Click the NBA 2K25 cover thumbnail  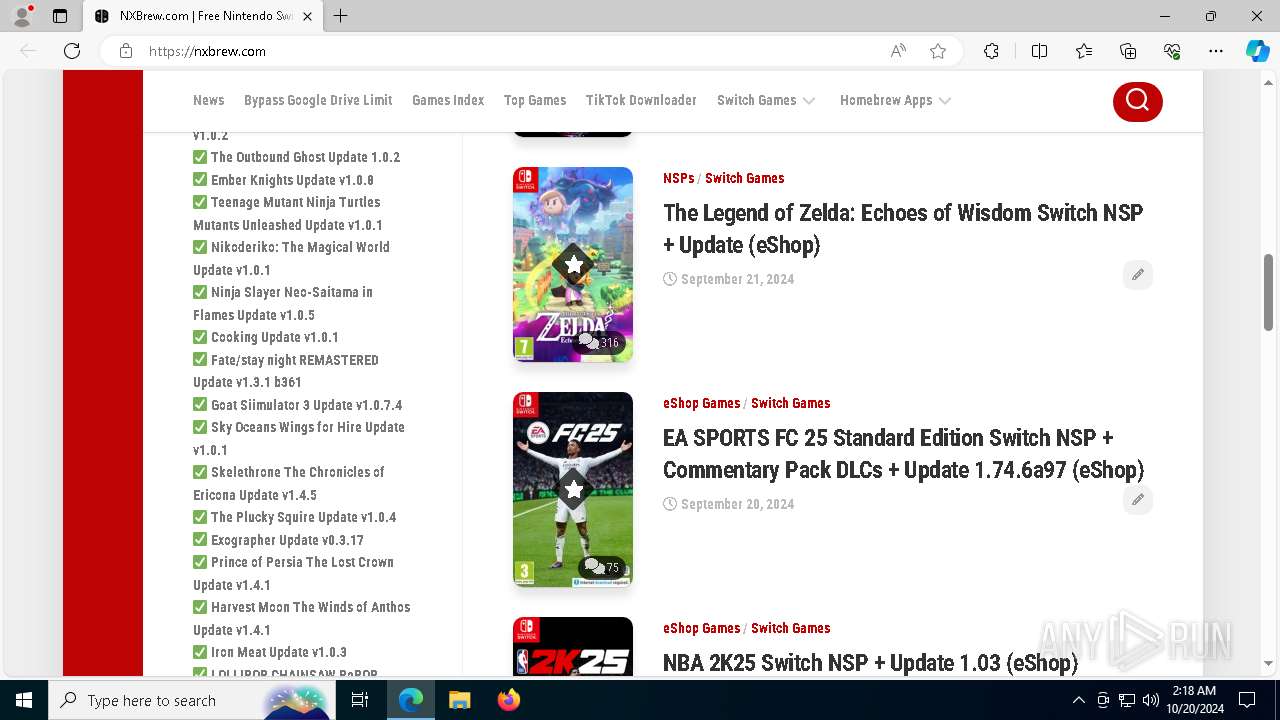click(573, 647)
